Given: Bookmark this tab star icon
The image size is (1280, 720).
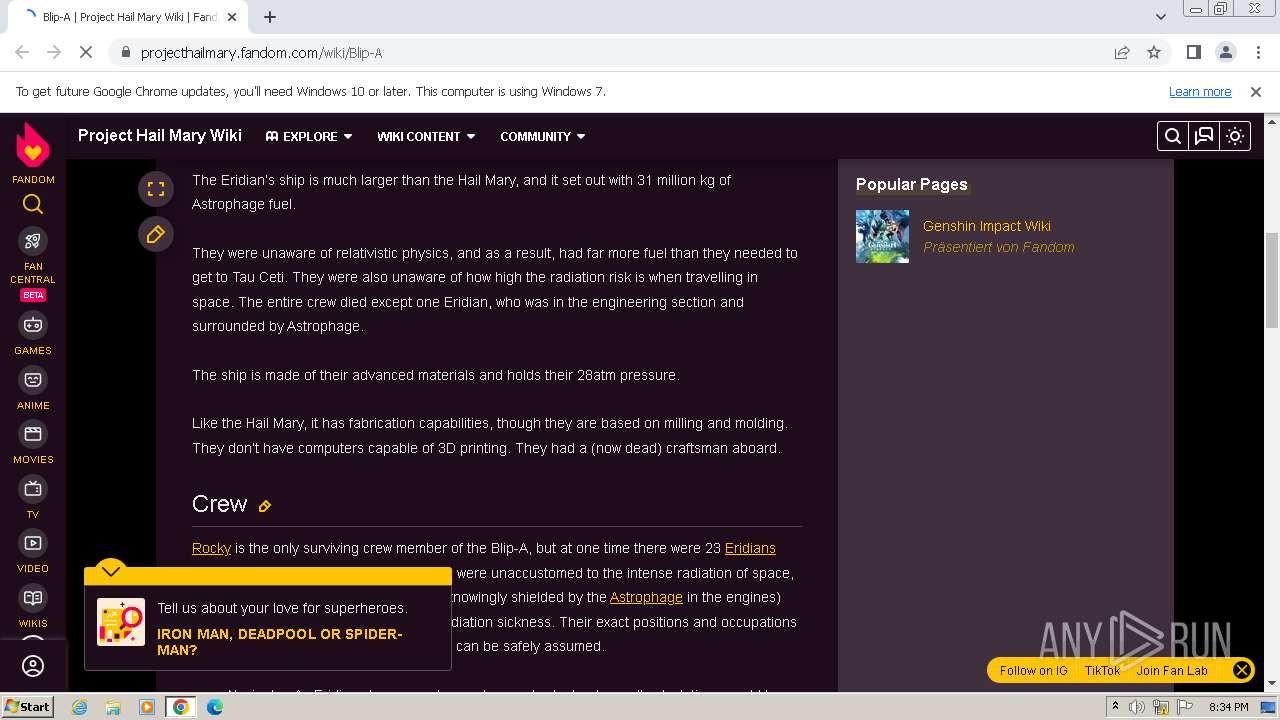Looking at the screenshot, I should (x=1154, y=52).
